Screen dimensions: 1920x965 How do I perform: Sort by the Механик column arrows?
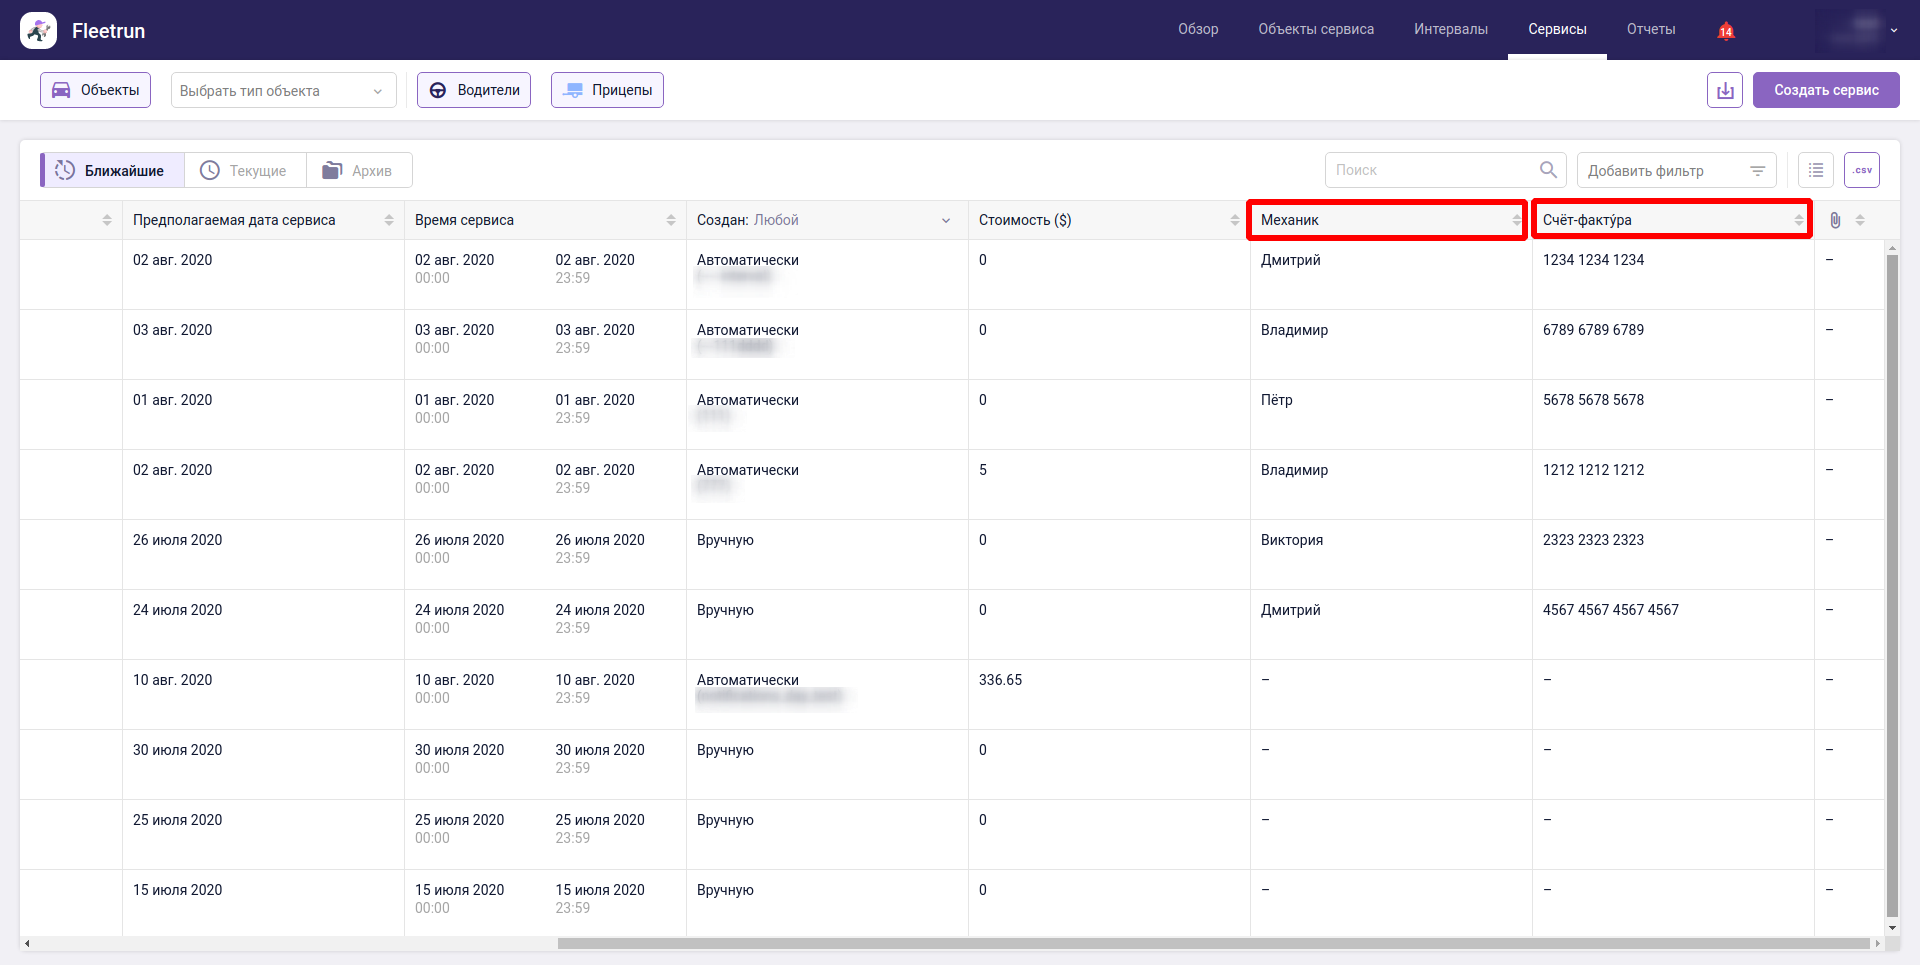1516,220
